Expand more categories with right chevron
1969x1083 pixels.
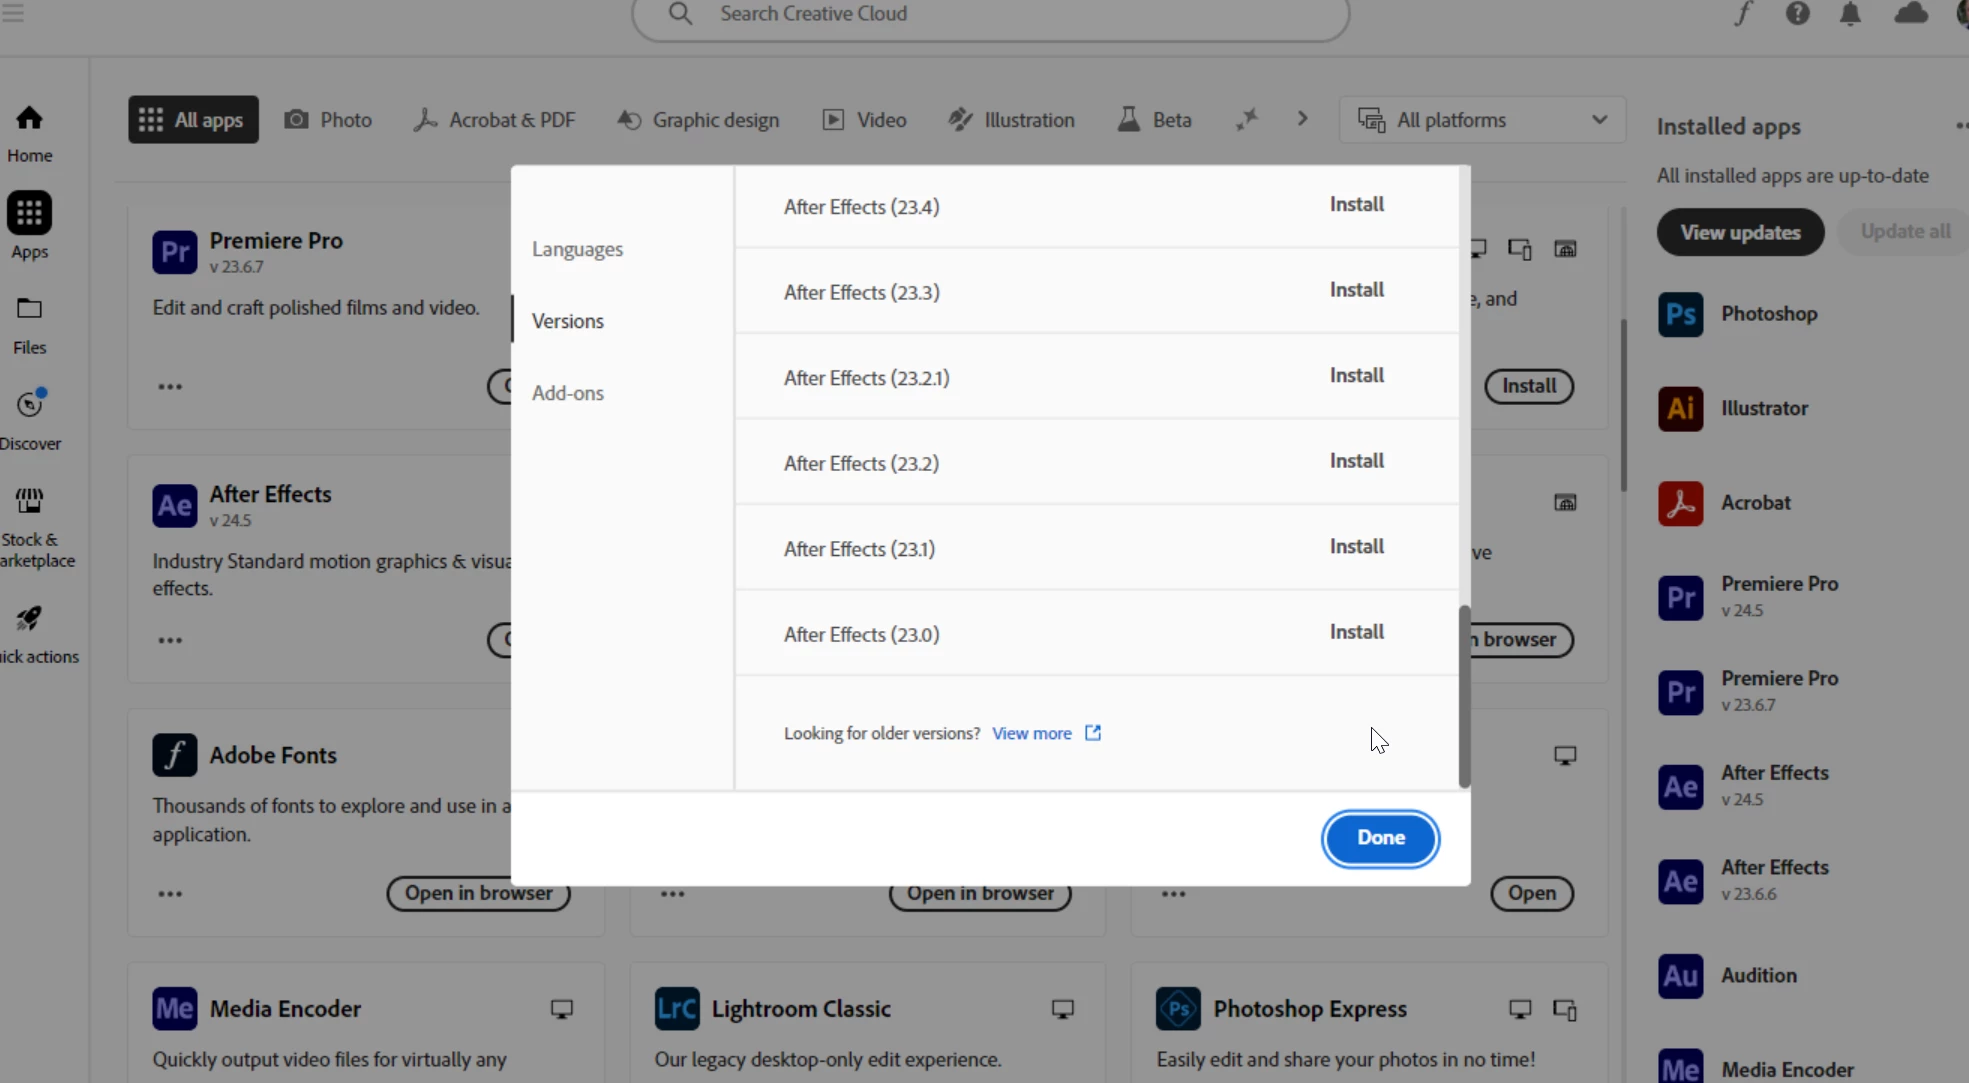click(1302, 119)
